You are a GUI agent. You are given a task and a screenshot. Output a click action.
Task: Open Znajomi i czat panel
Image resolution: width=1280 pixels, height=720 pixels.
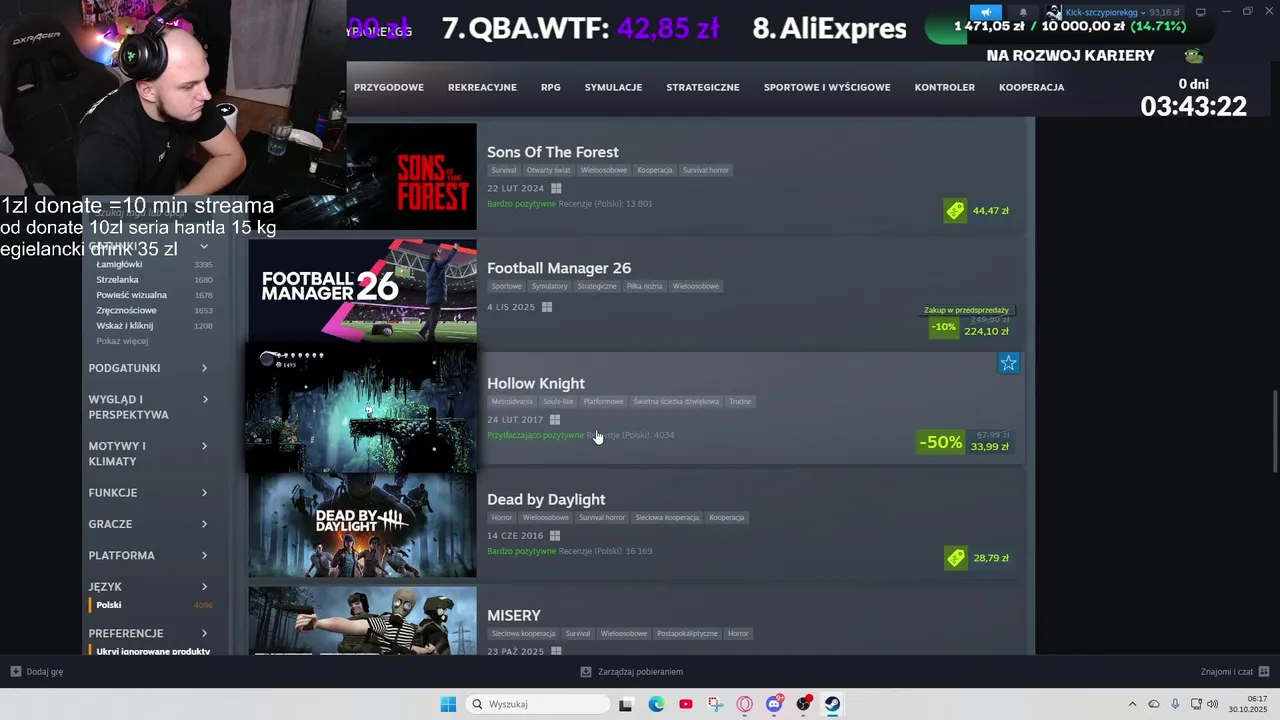pyautogui.click(x=1235, y=672)
